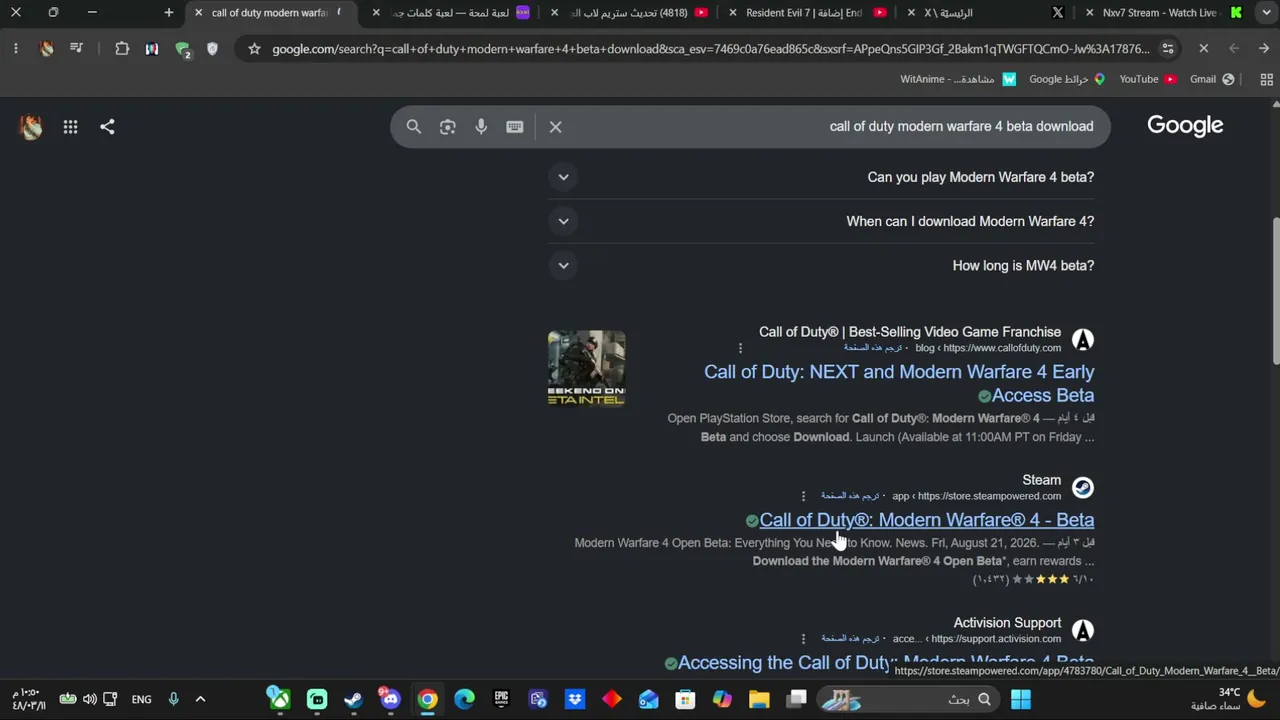Open the Xbox app from the taskbar
Viewport: 1280px width, 720px height.
(x=279, y=700)
